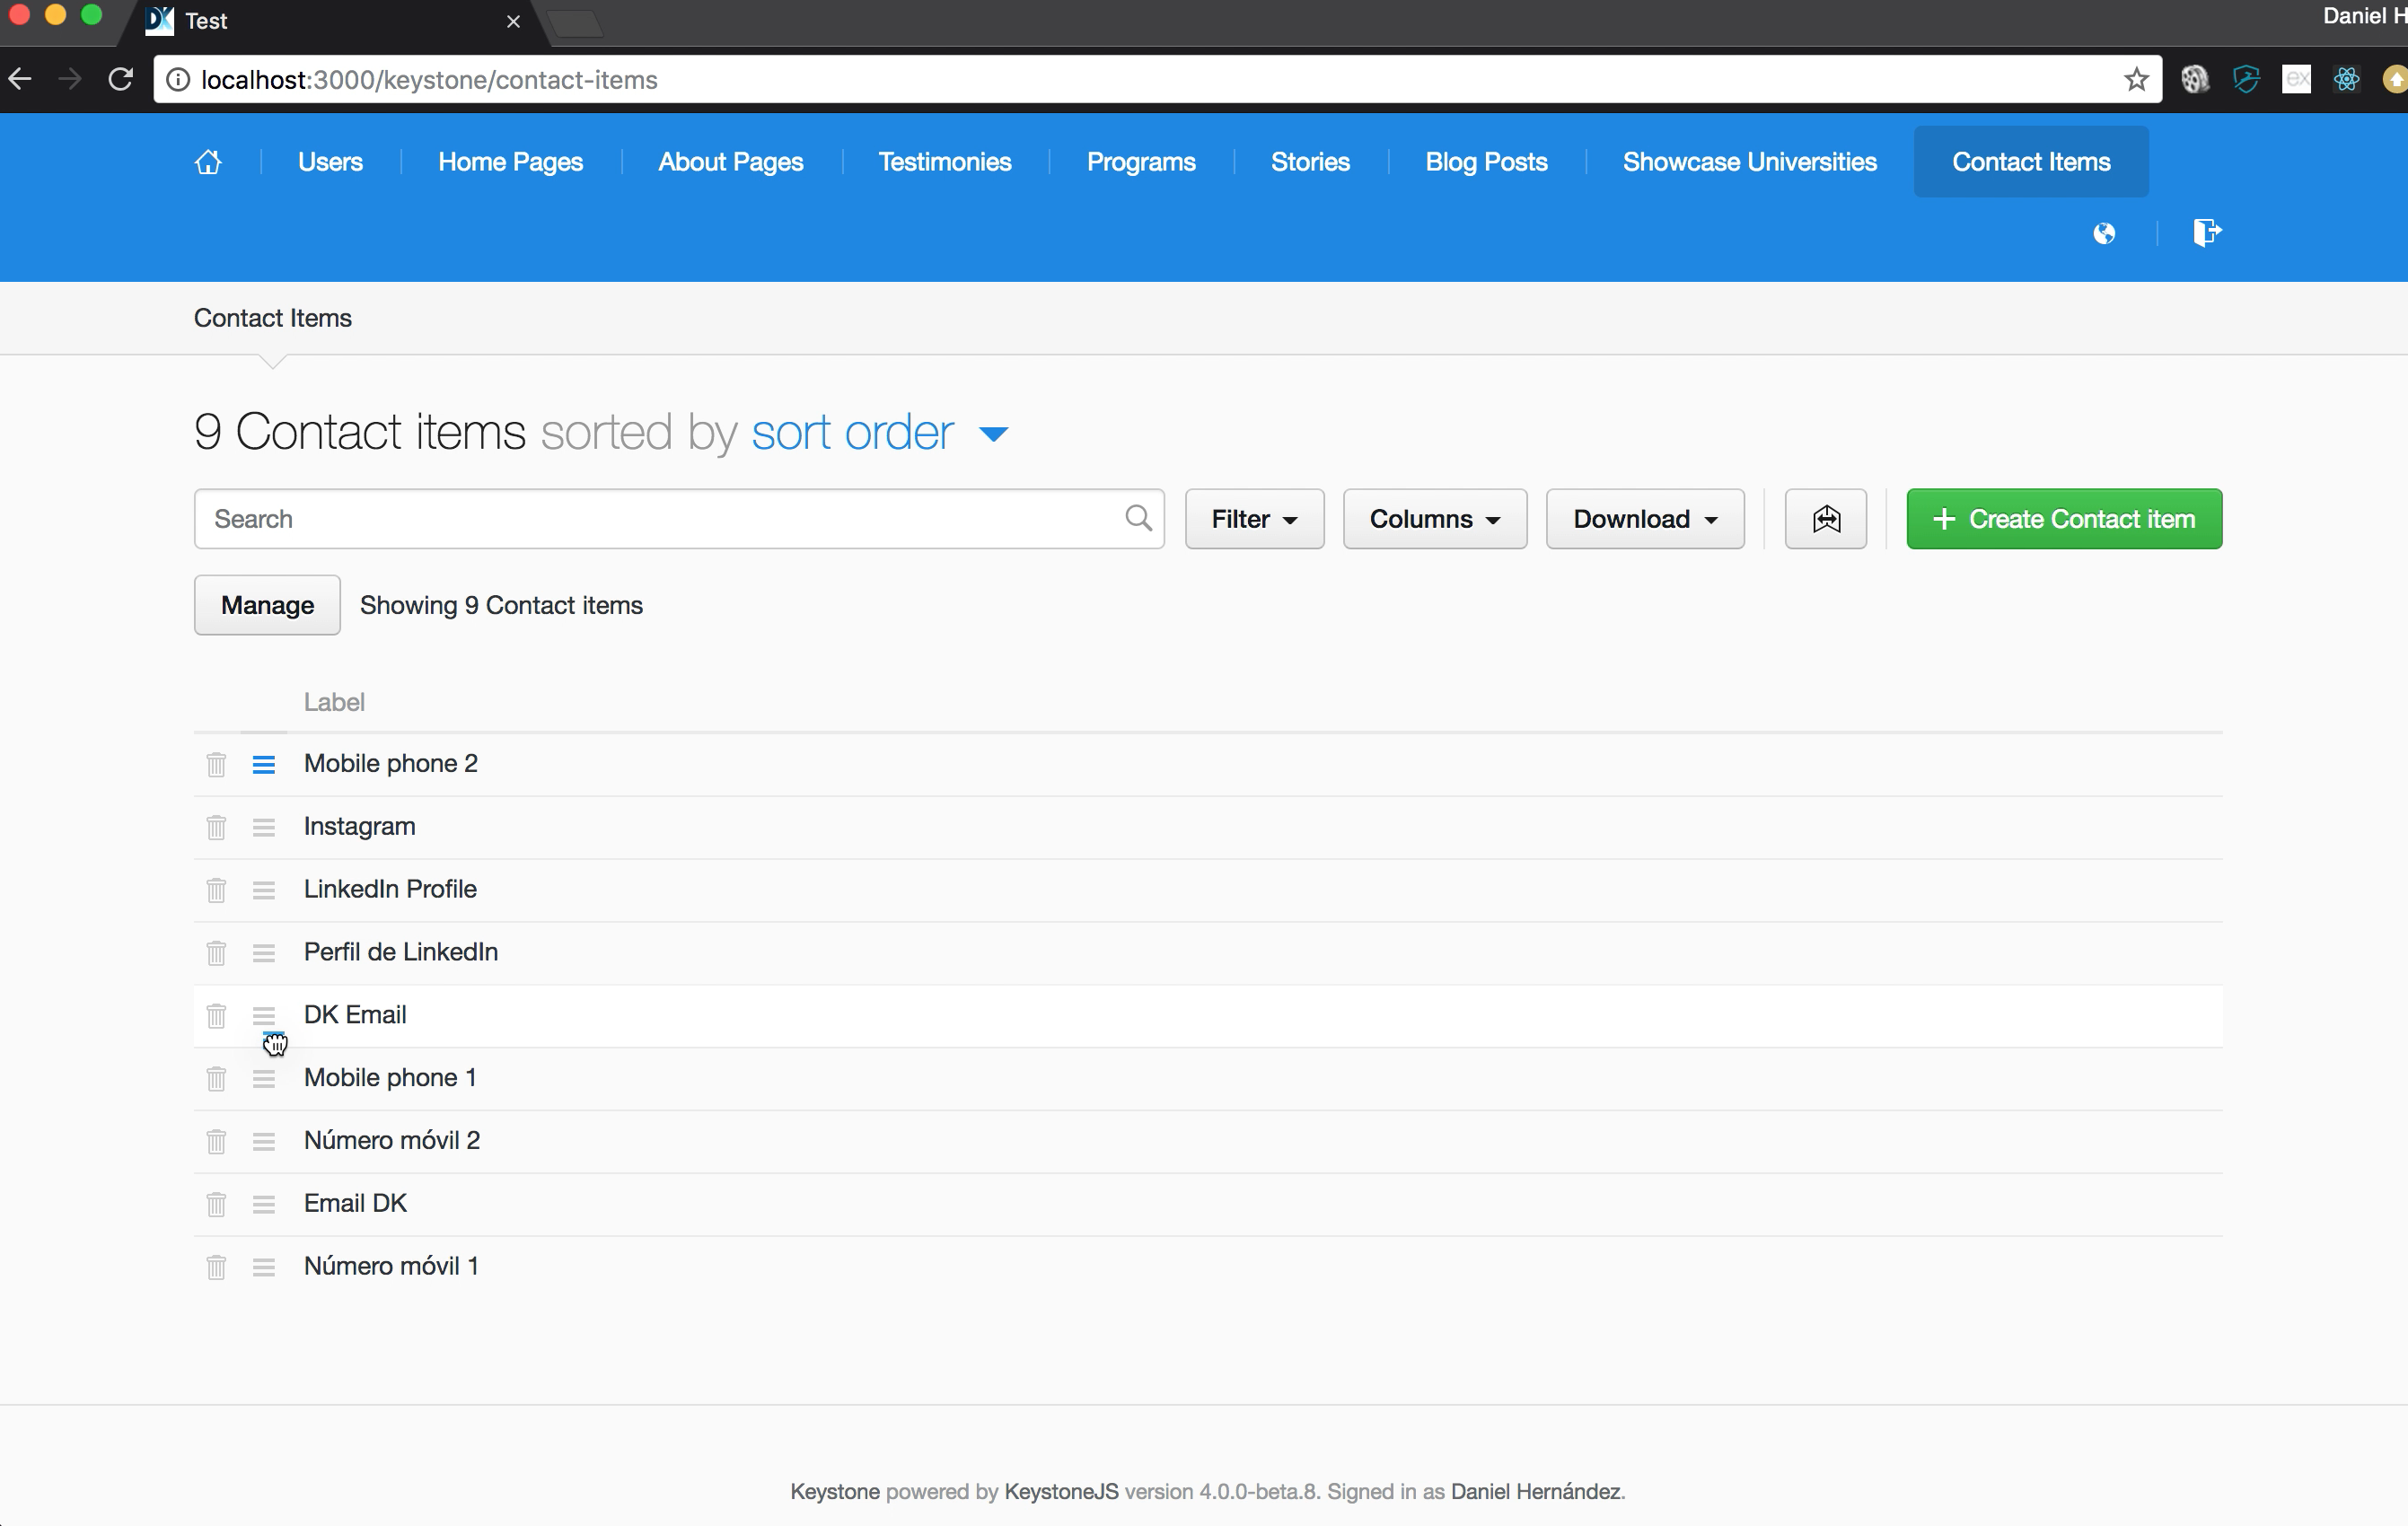Click the expand table width icon button
Image resolution: width=2408 pixels, height=1526 pixels.
[1825, 519]
